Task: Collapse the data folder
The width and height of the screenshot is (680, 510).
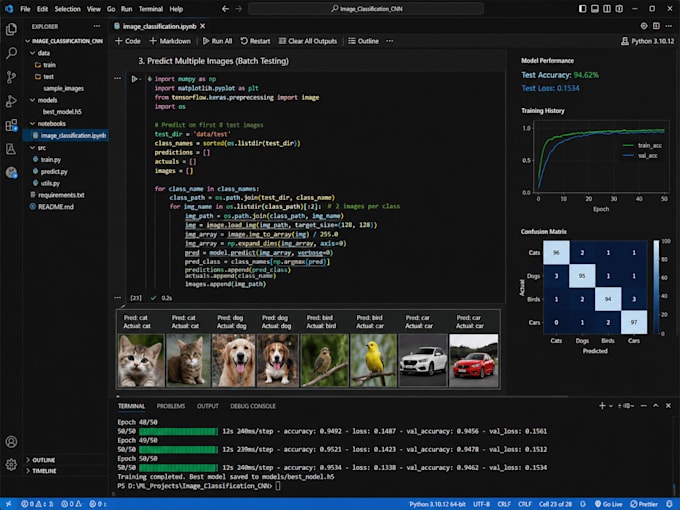Action: [33, 53]
